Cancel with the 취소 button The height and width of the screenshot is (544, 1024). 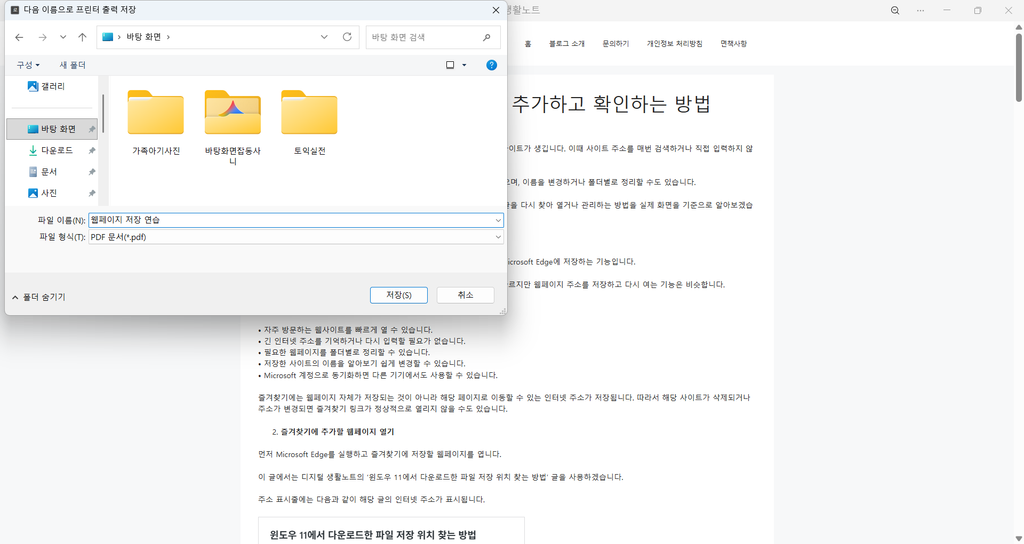465,295
